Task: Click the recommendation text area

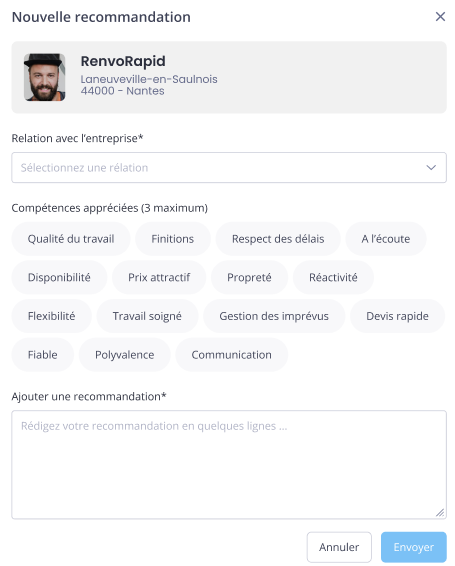Action: pos(229,465)
